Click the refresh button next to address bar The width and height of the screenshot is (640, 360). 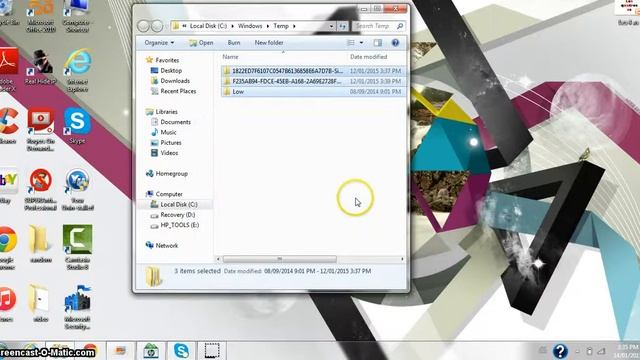(x=342, y=26)
